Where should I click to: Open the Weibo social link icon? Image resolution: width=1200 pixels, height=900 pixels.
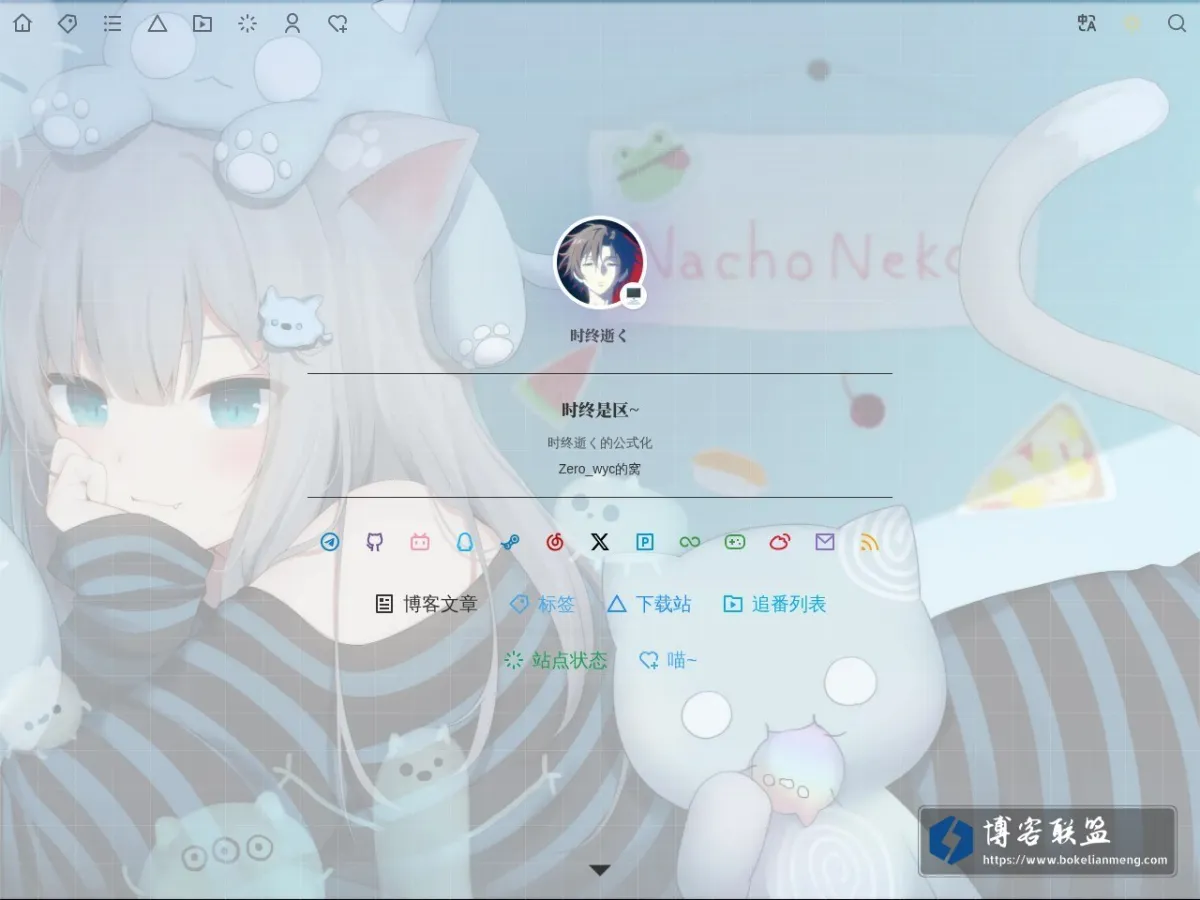(x=780, y=542)
